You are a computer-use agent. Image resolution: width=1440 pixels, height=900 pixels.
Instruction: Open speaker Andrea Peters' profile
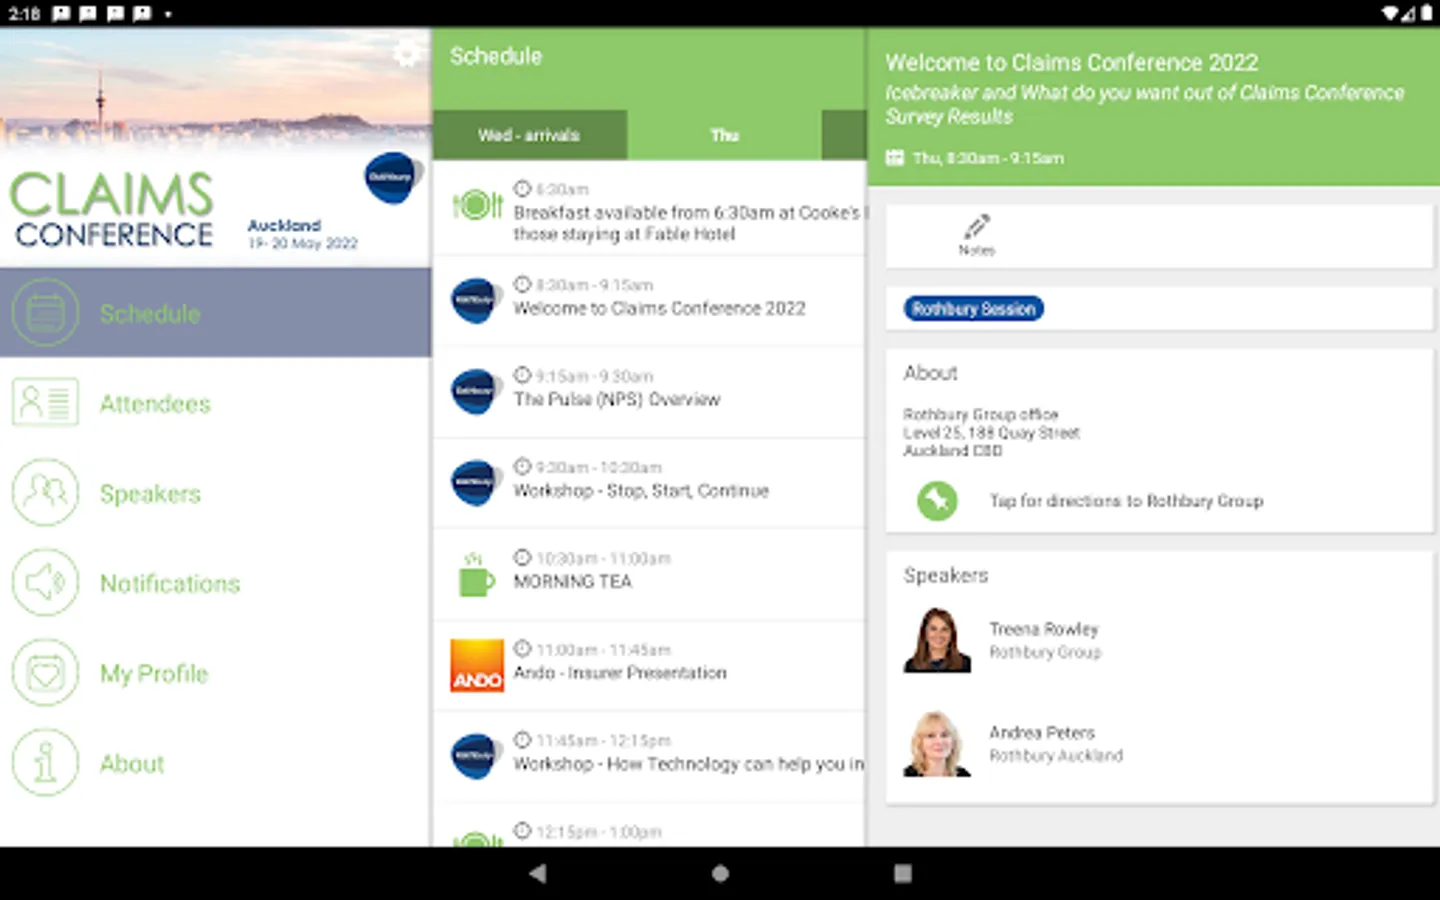tap(1159, 743)
